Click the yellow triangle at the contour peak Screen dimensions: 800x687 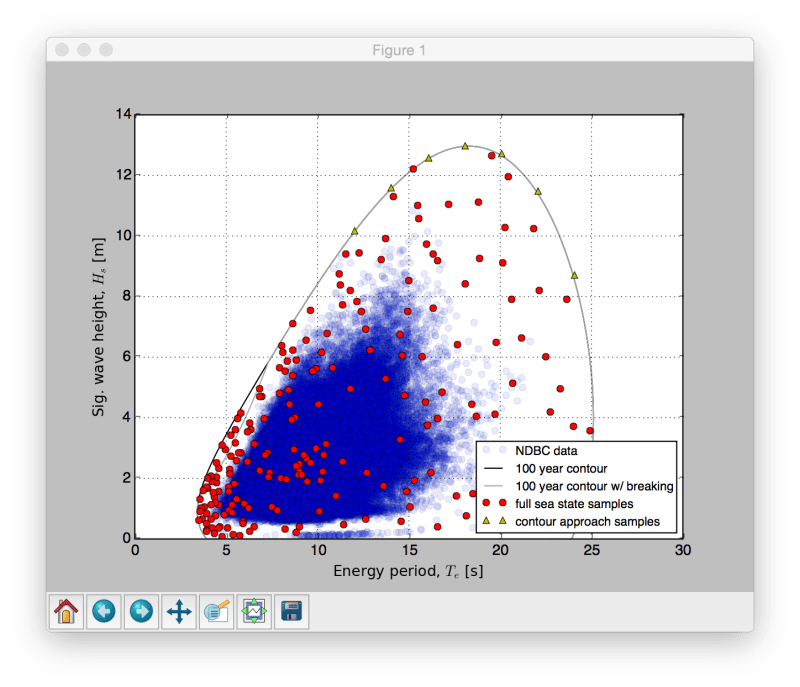[x=466, y=146]
